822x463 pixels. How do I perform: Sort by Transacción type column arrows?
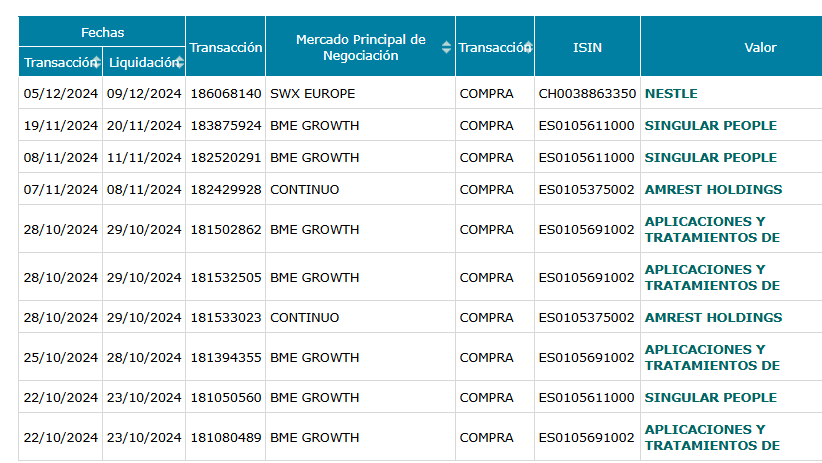(x=528, y=47)
